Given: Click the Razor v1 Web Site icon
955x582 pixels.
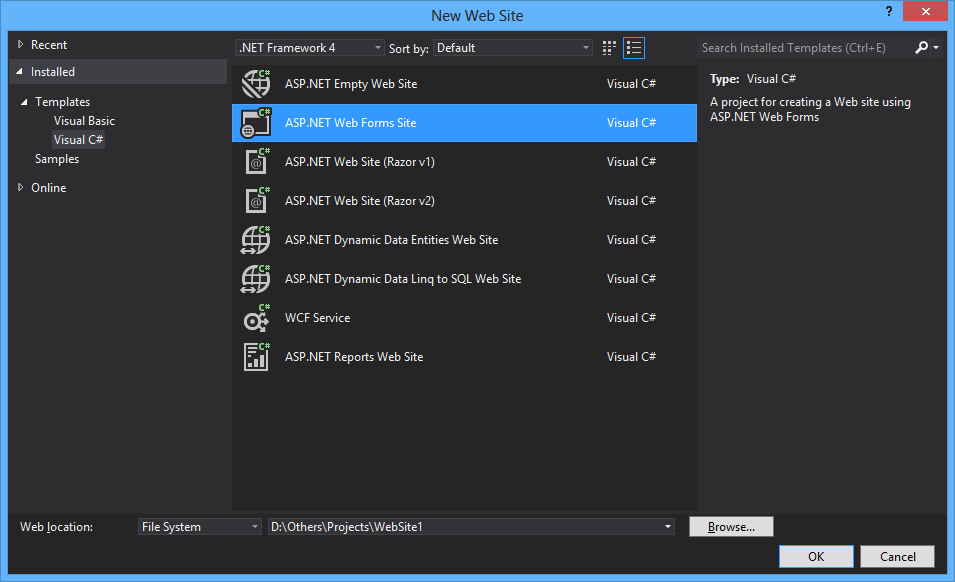Looking at the screenshot, I should coord(256,162).
